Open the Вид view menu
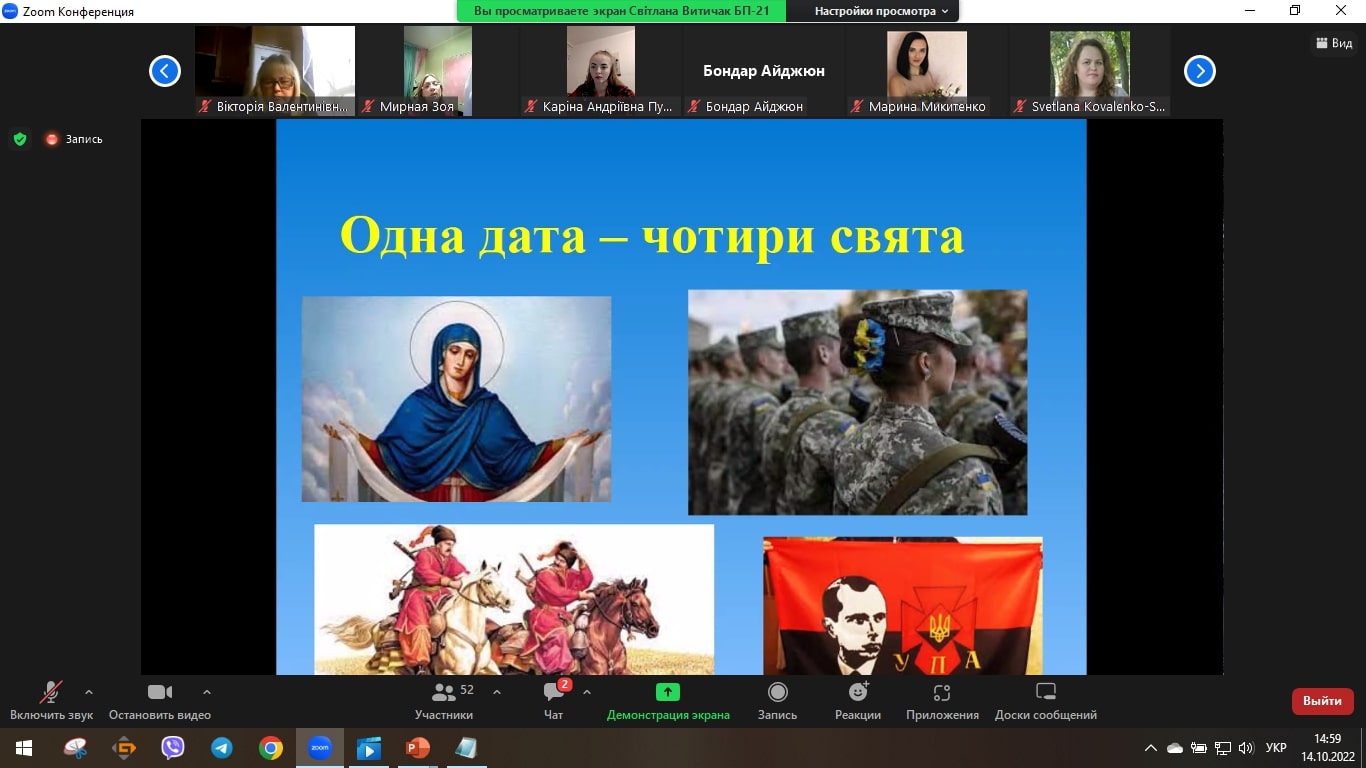Image resolution: width=1366 pixels, height=768 pixels. coord(1334,43)
